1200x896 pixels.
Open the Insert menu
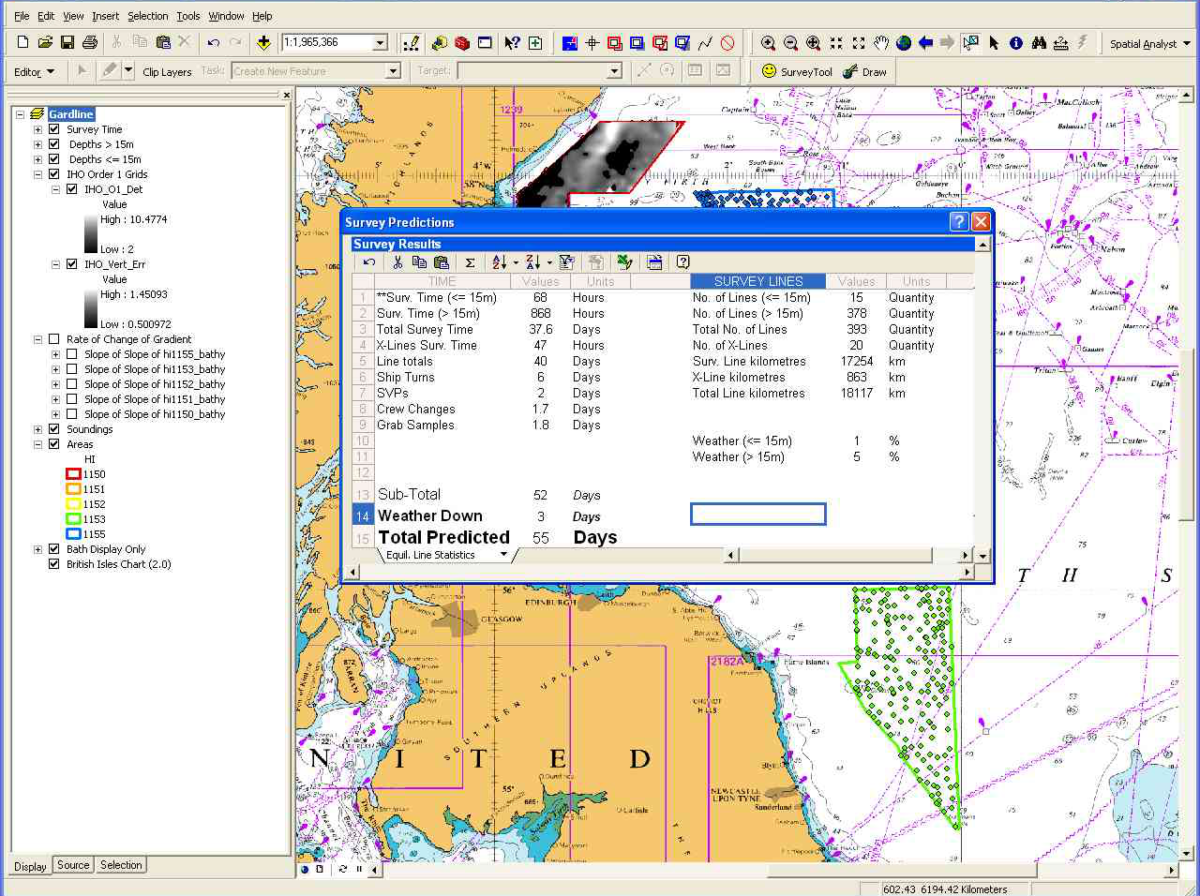coord(105,16)
